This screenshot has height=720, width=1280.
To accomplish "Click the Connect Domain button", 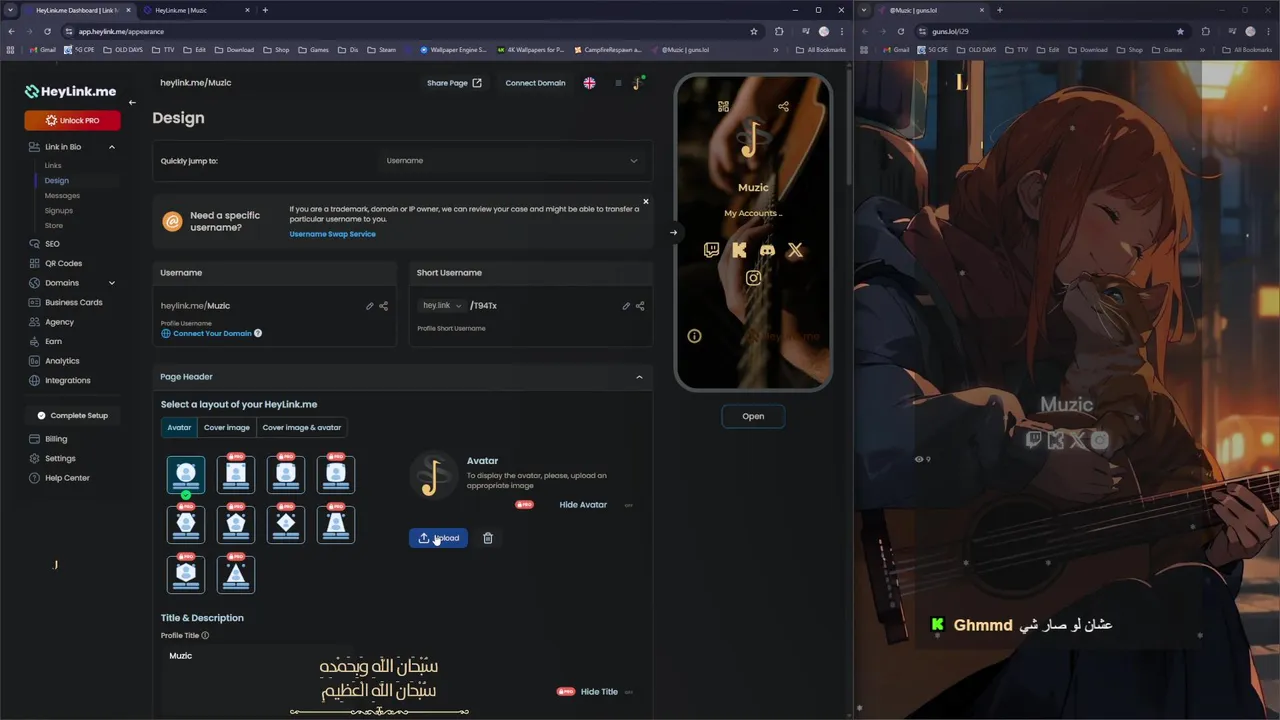I will 535,83.
